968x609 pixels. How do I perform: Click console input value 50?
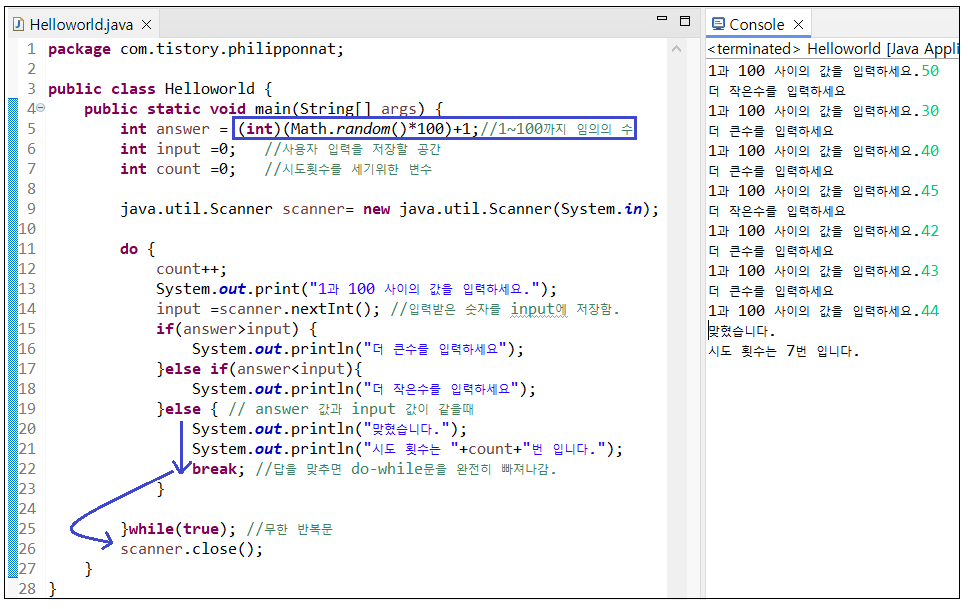coord(930,71)
